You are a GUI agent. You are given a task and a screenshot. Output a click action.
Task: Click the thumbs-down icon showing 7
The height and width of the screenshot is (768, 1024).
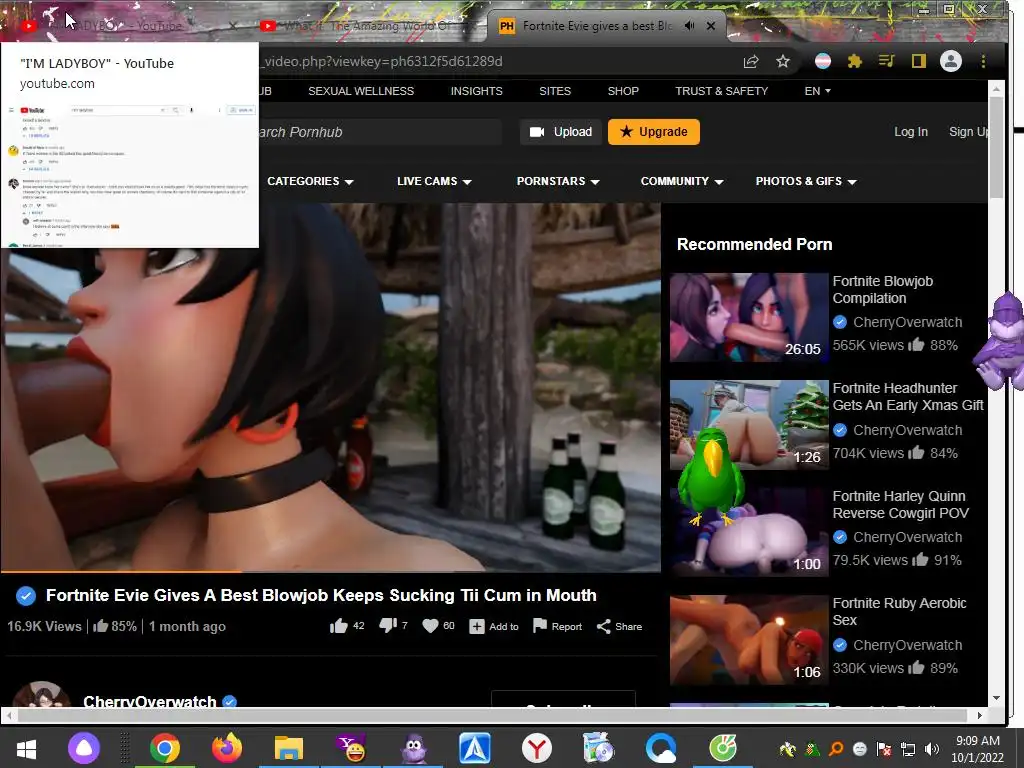(388, 626)
